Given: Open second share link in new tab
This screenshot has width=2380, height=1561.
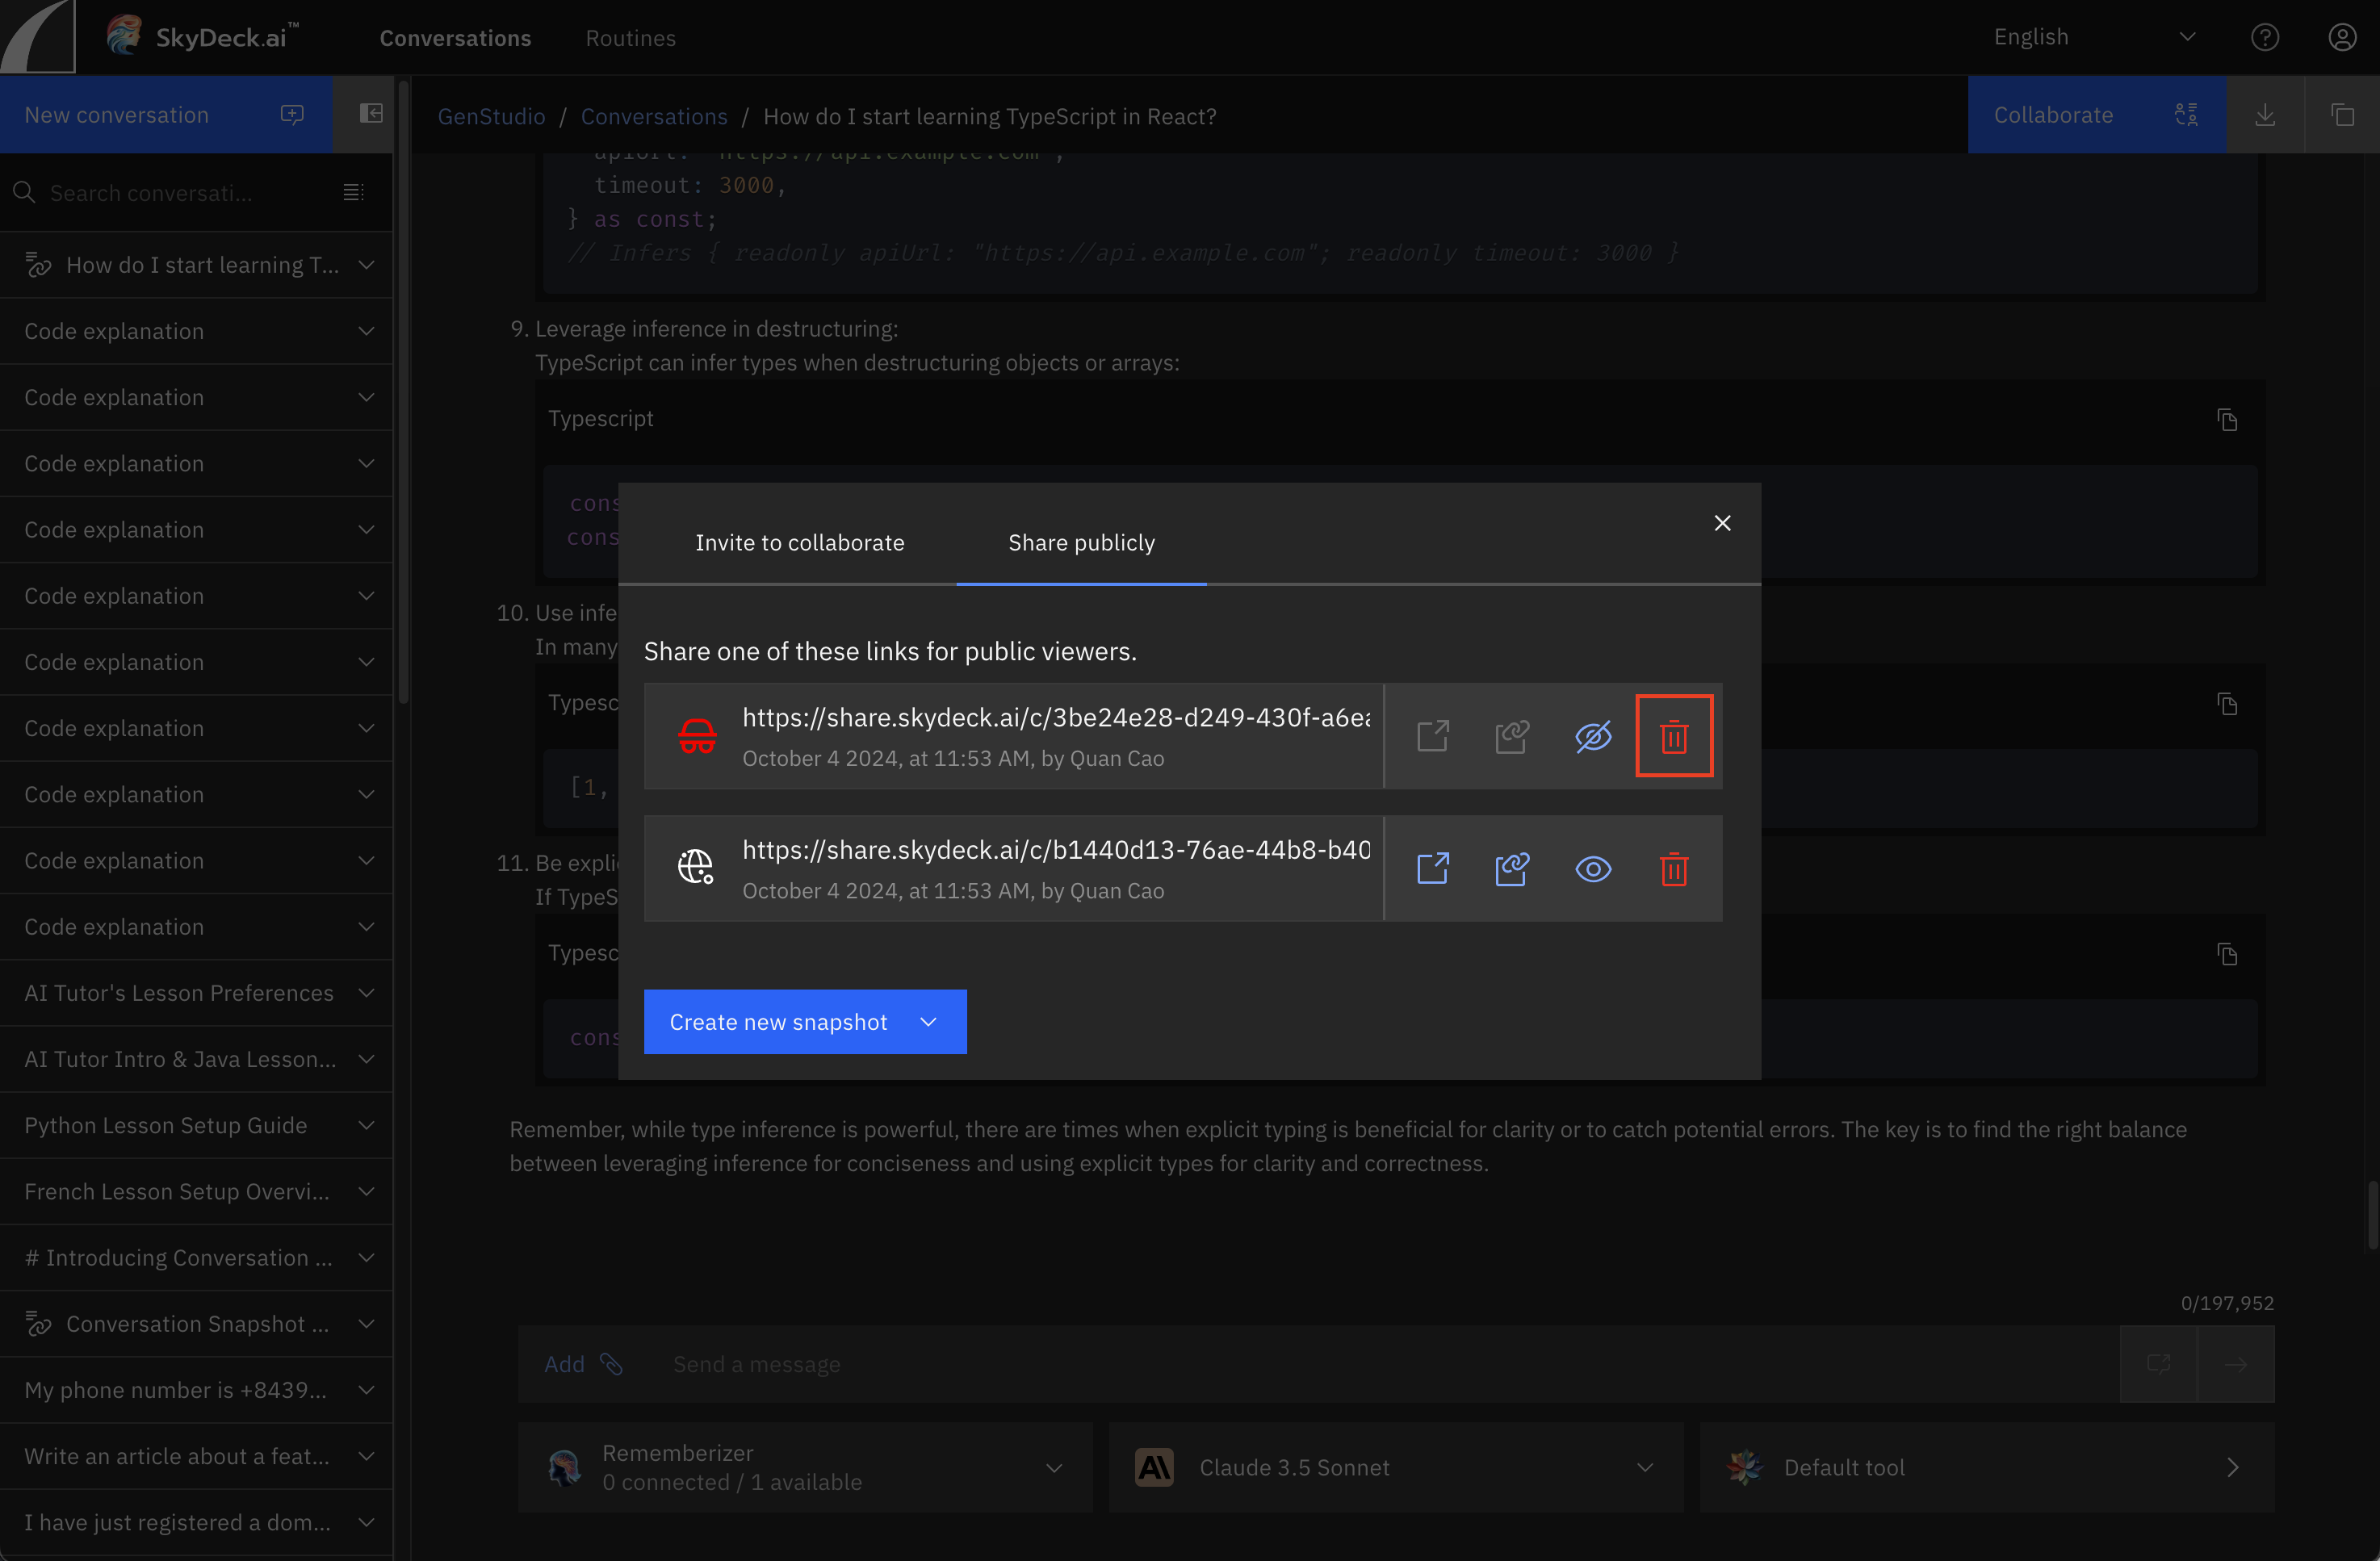Looking at the screenshot, I should point(1432,868).
